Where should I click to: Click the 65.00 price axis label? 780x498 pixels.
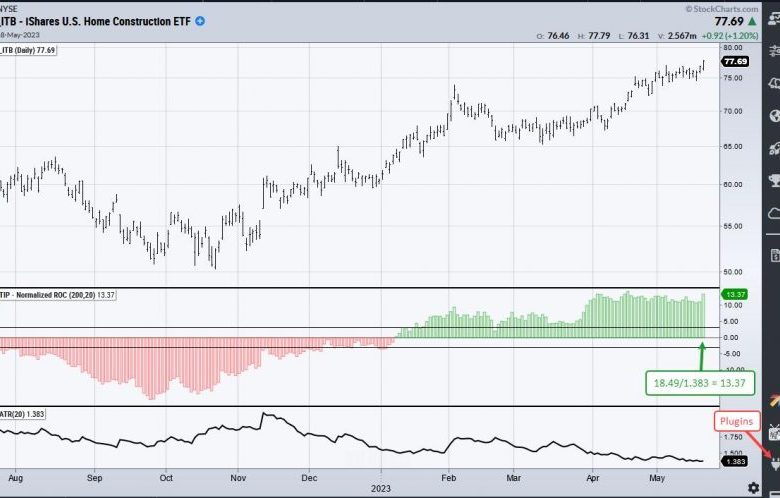(733, 147)
